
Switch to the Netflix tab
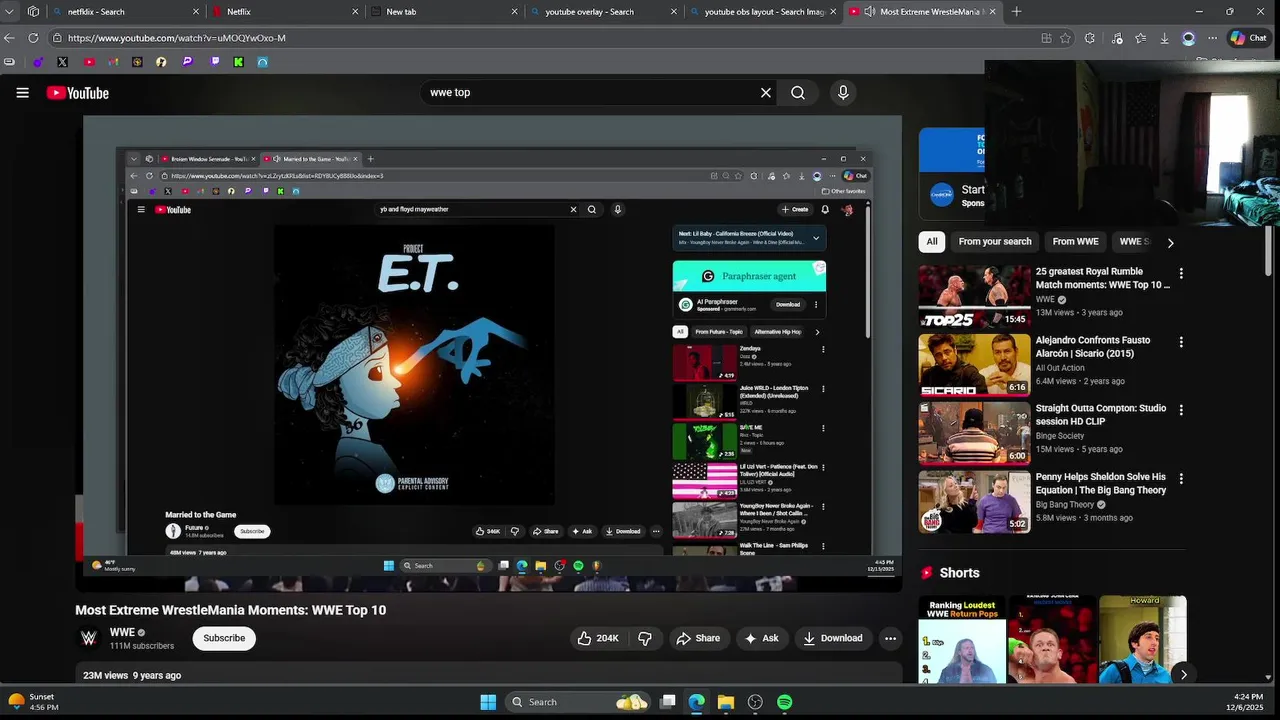click(285, 12)
